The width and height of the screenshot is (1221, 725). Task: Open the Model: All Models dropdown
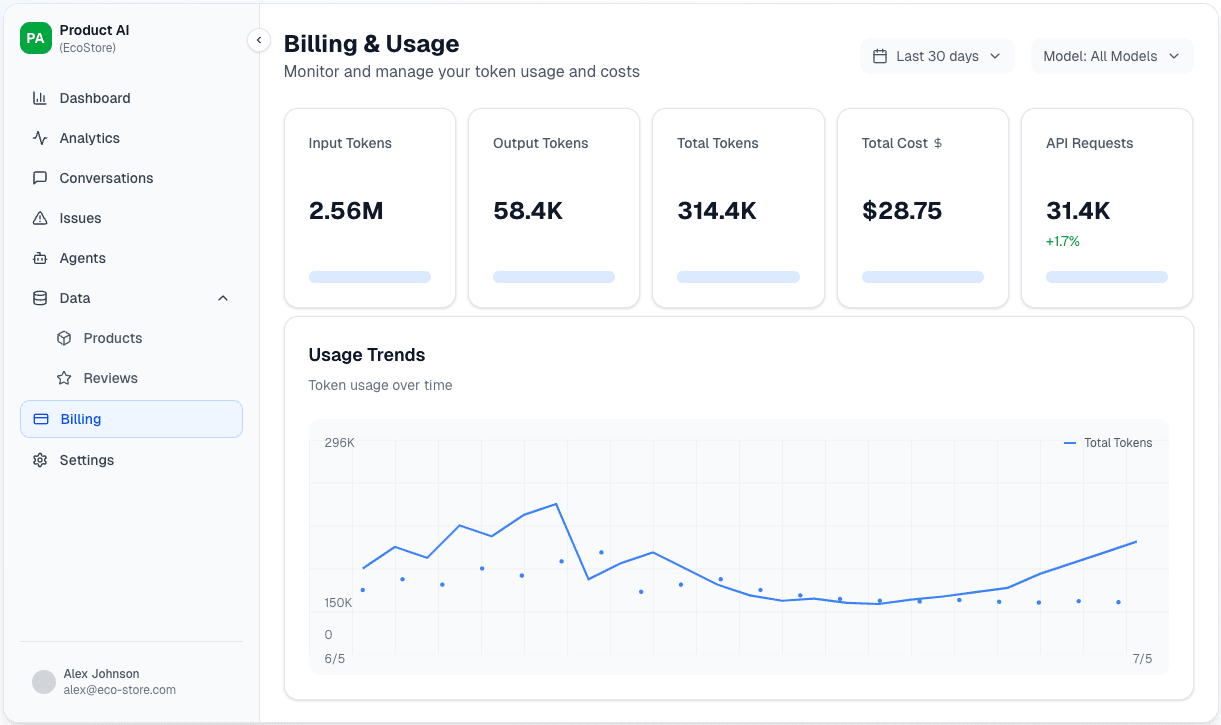coord(1111,56)
